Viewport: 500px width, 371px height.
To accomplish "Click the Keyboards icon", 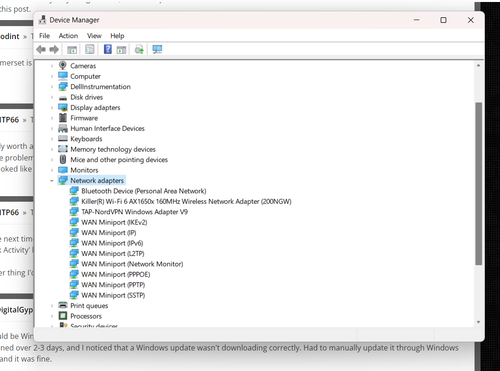I will tap(63, 138).
